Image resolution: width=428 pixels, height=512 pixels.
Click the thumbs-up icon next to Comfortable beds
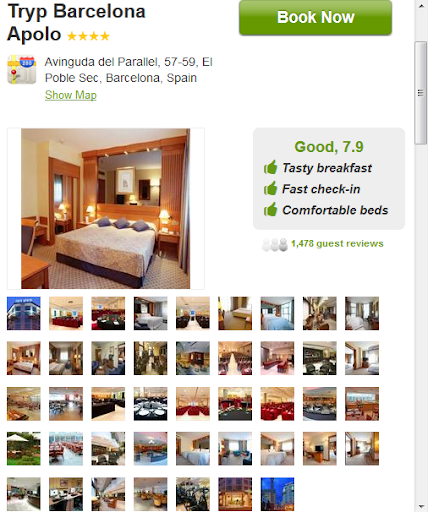coord(270,210)
